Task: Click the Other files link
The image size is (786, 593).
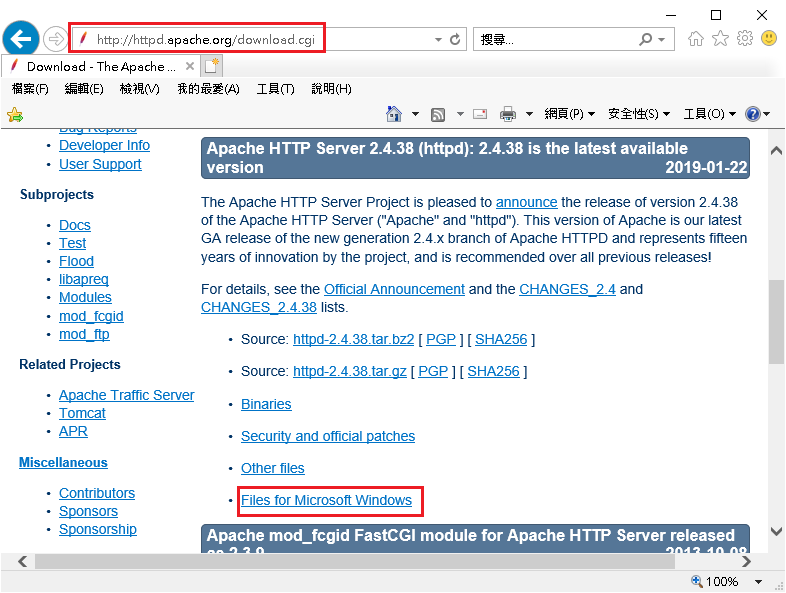Action: (273, 468)
